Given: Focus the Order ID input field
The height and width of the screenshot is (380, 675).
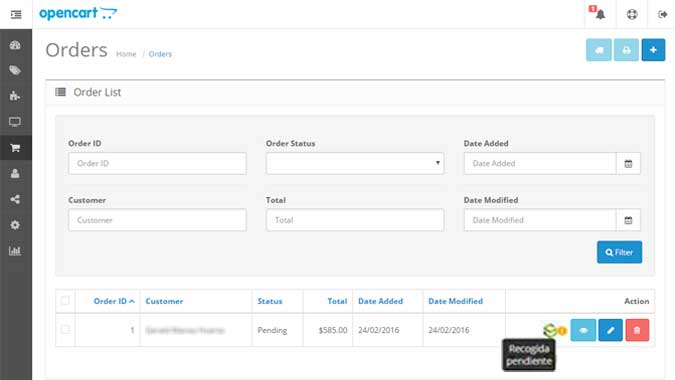Looking at the screenshot, I should pos(157,164).
